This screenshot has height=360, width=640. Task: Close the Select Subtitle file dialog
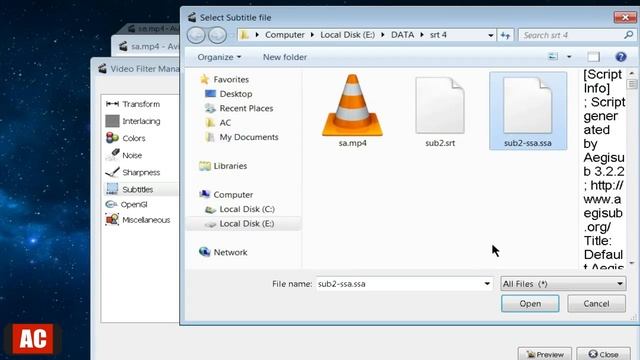click(x=624, y=17)
